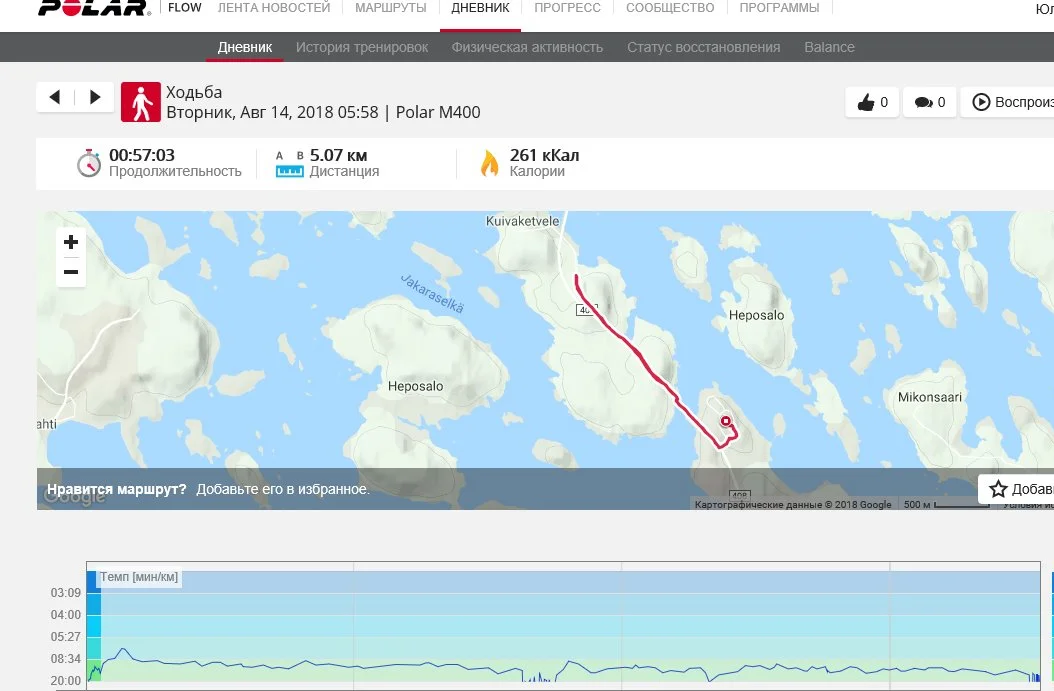Click the Mikonsaari map label
Viewport: 1054px width, 691px height.
(930, 397)
